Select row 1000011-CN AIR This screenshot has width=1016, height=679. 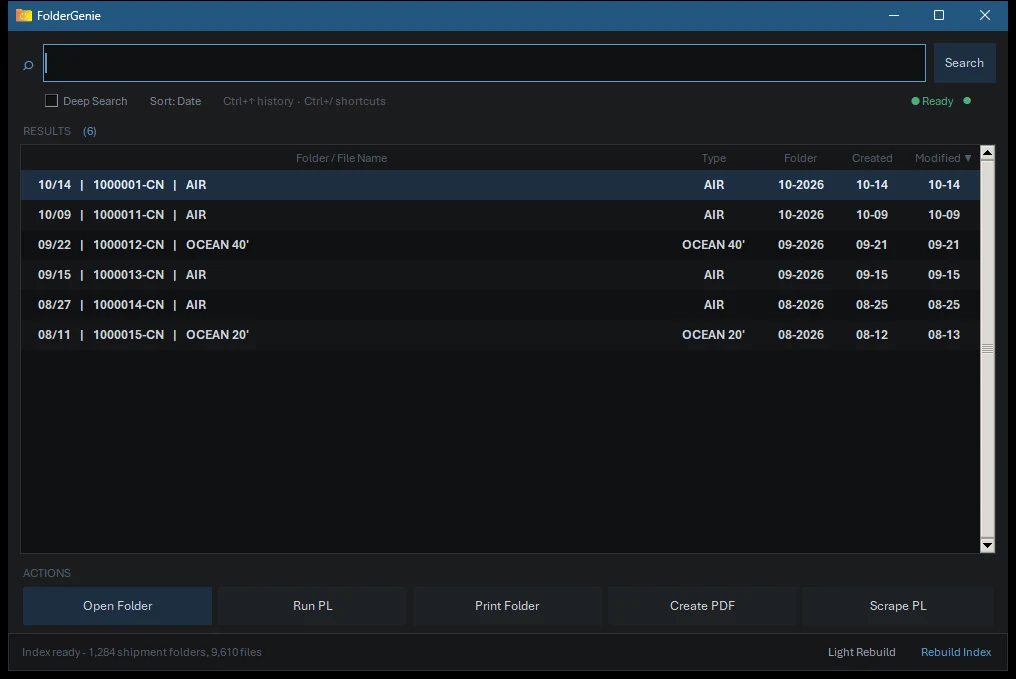point(500,214)
